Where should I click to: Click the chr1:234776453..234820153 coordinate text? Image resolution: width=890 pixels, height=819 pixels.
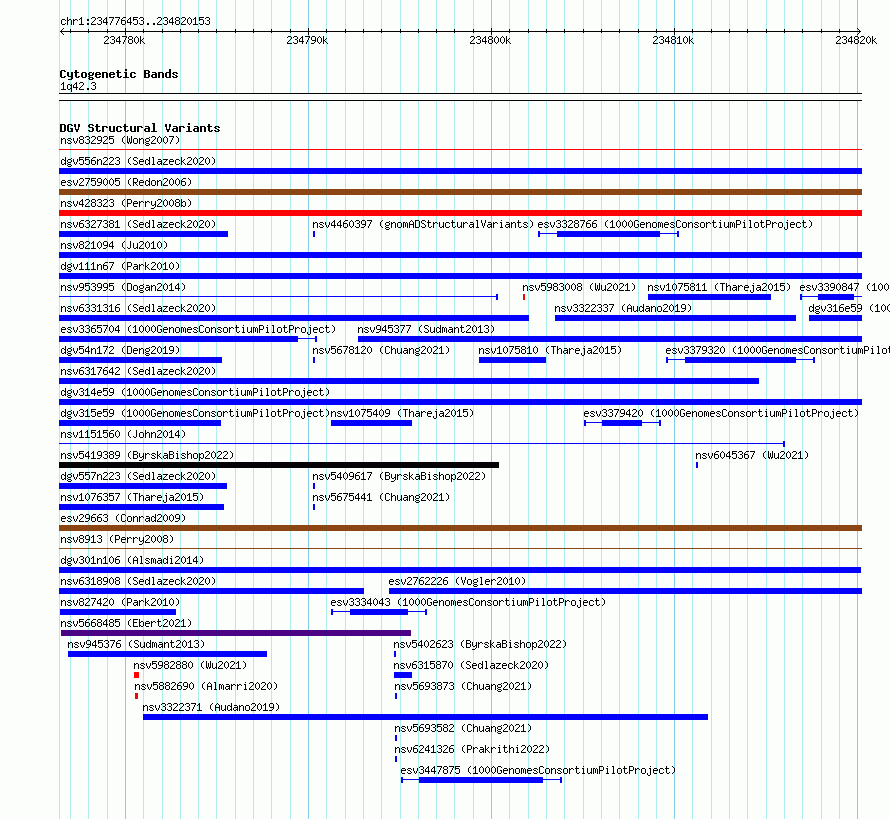(x=135, y=21)
